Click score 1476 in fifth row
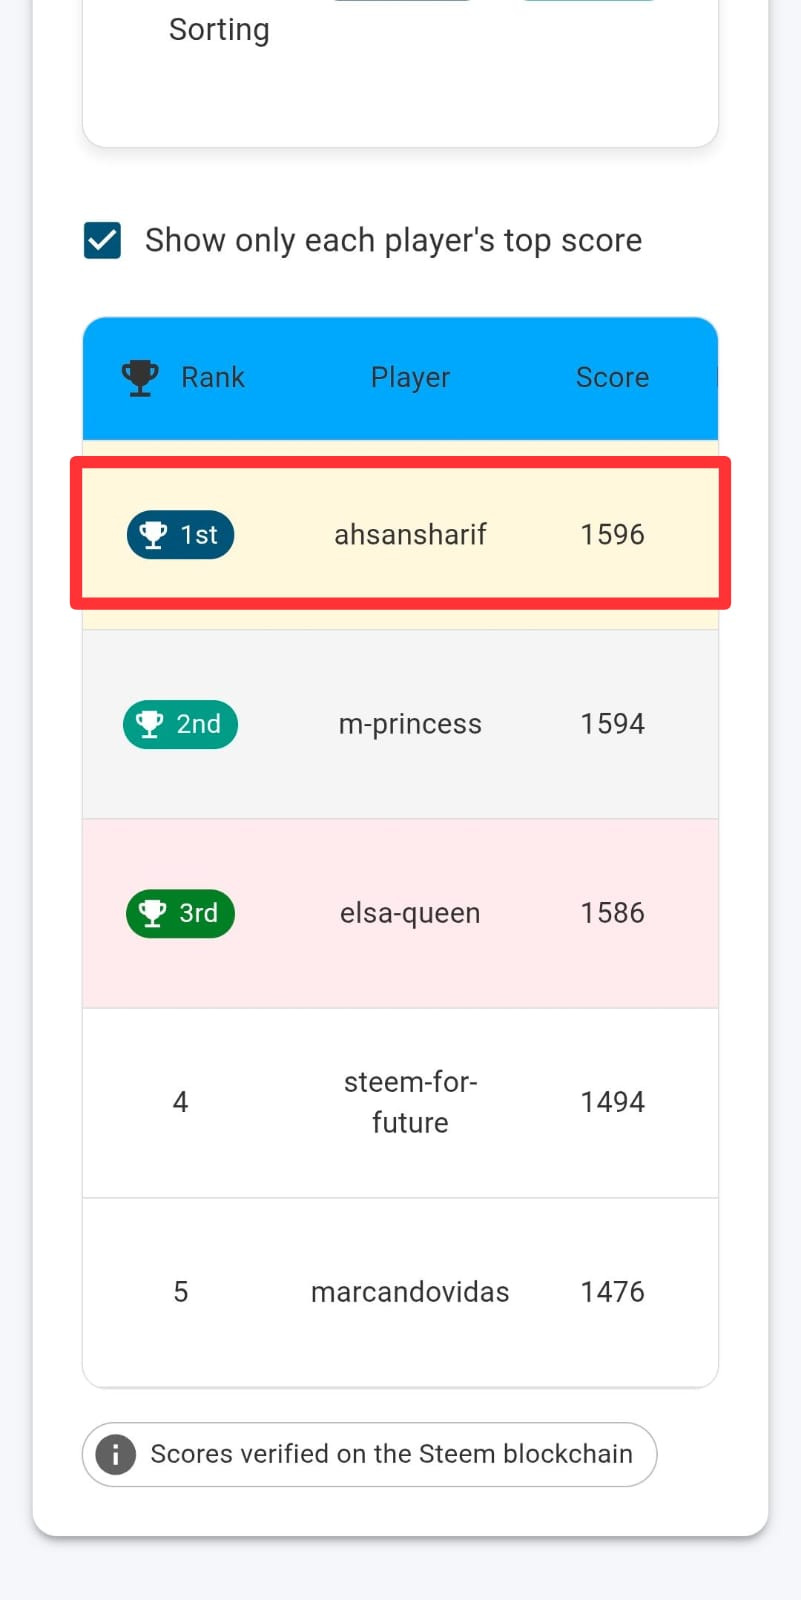 tap(612, 1292)
